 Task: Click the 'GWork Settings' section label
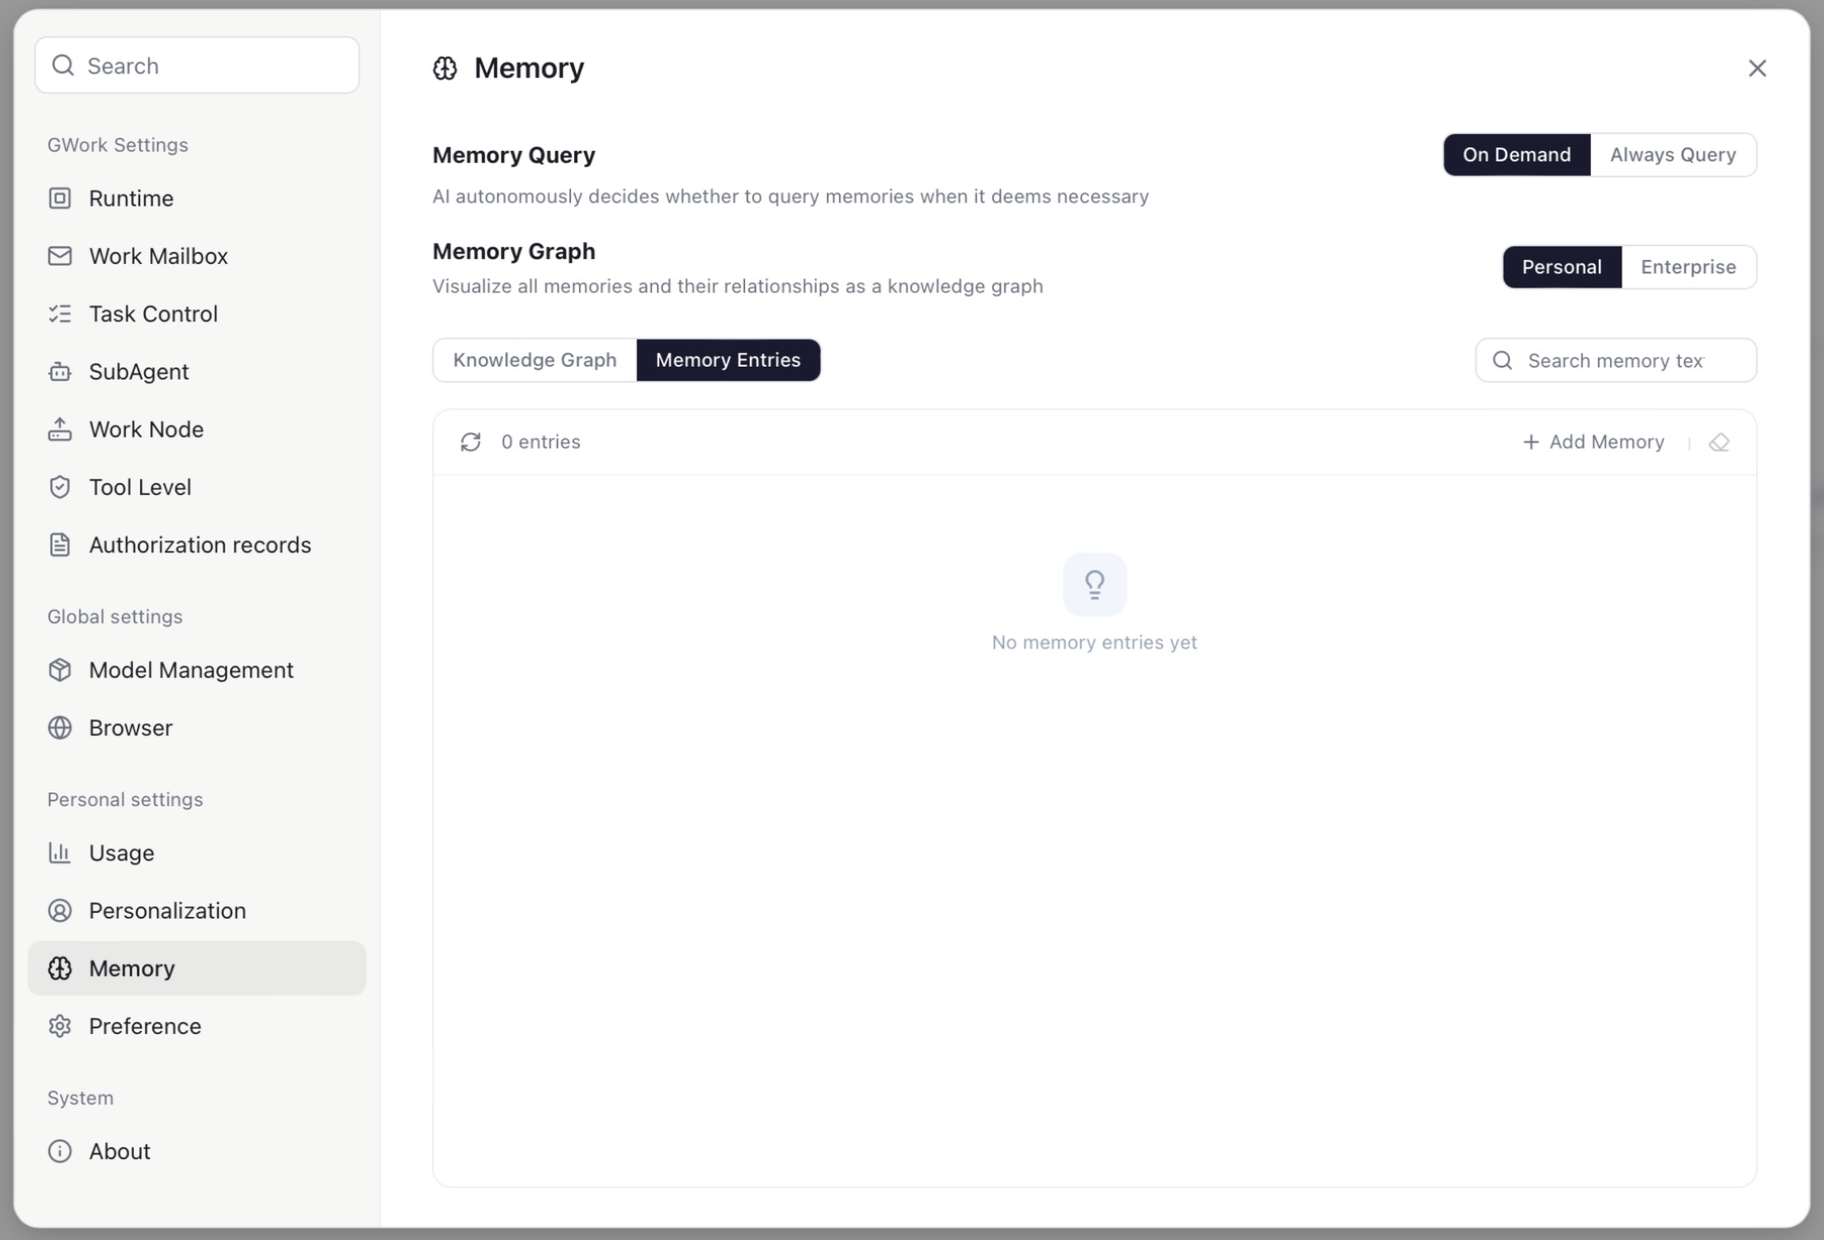118,145
